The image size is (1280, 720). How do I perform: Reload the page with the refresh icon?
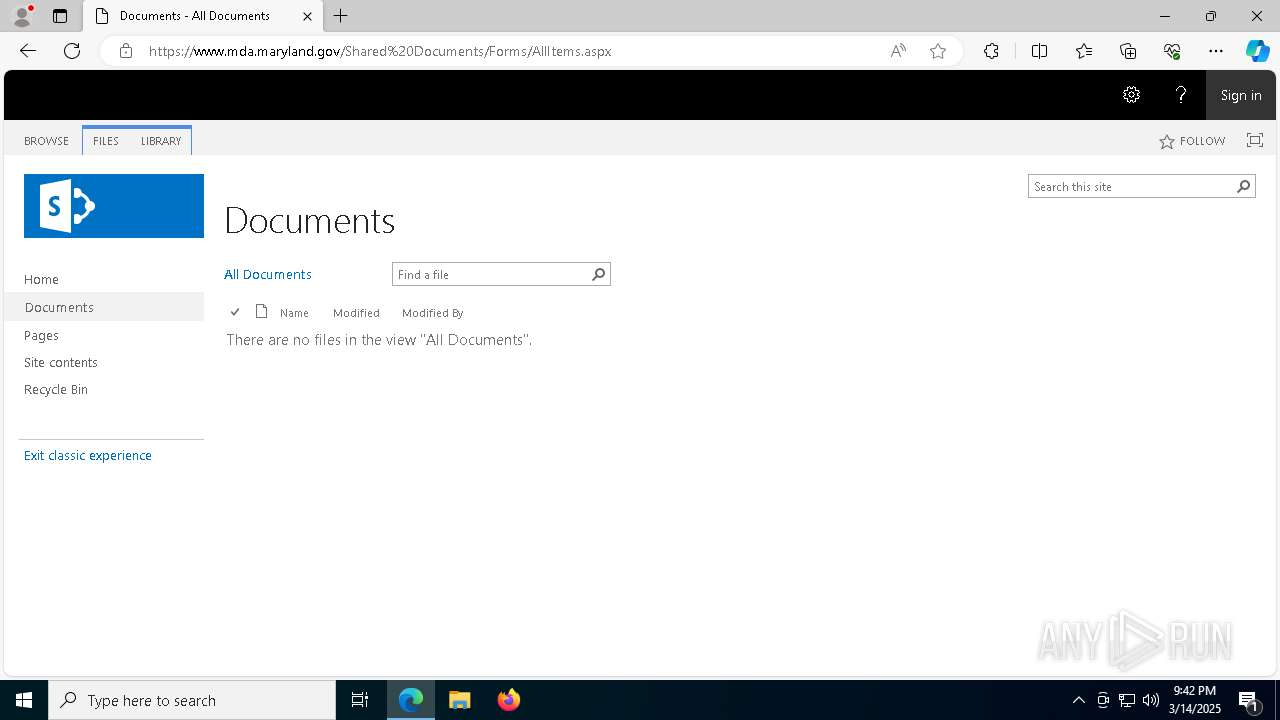(72, 51)
